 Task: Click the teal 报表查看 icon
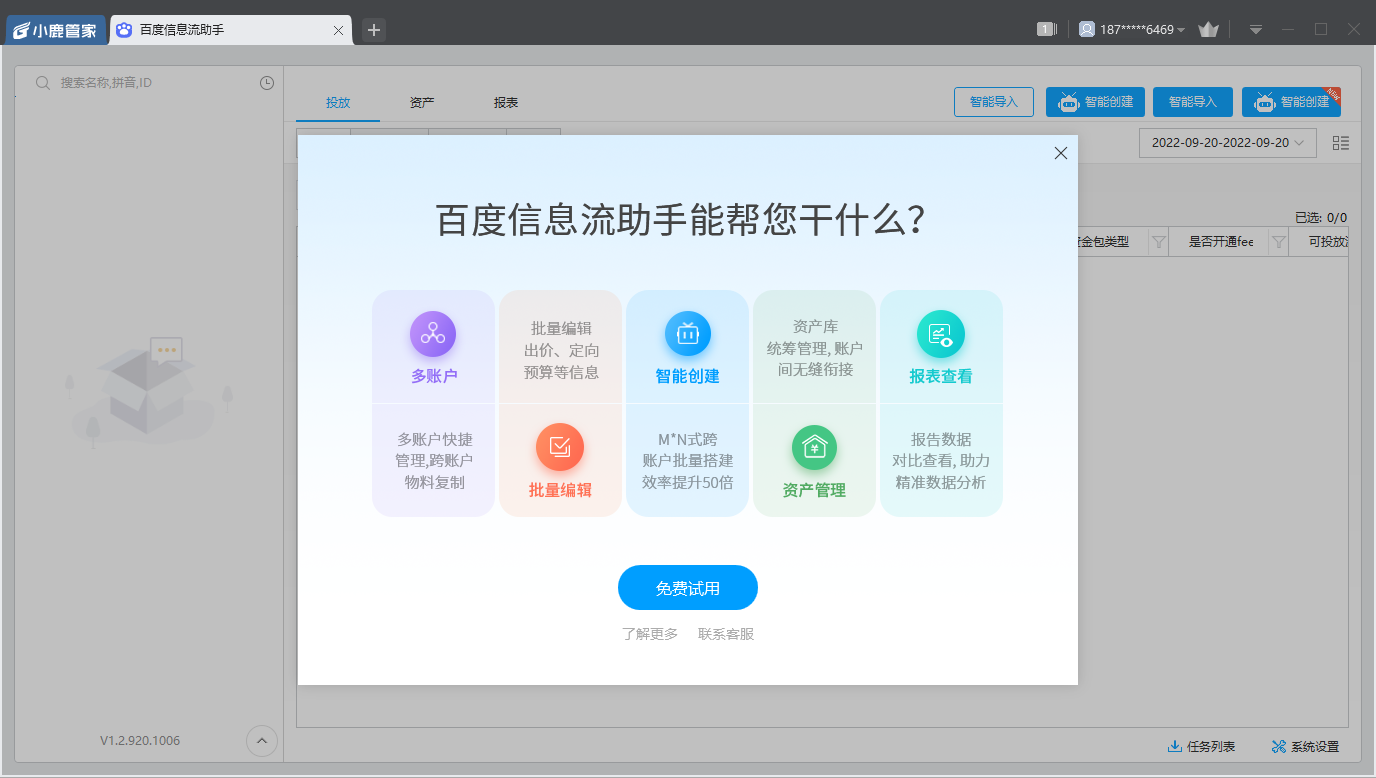coord(941,335)
